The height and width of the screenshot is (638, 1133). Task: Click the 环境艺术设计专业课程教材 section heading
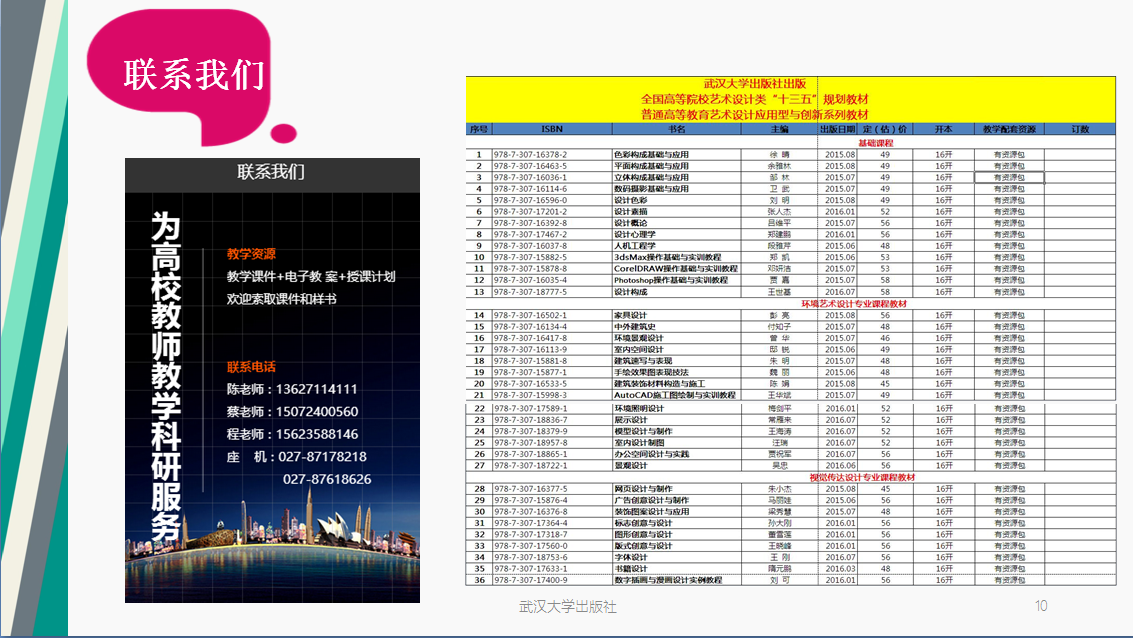tap(854, 304)
